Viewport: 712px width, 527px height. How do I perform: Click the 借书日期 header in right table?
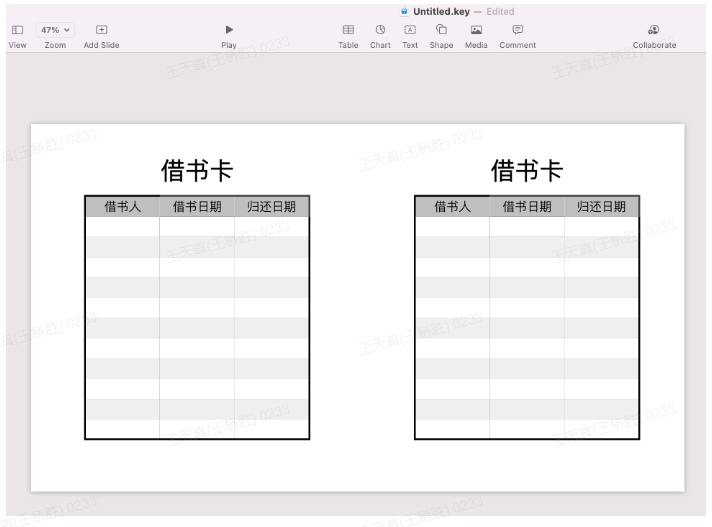tap(527, 207)
